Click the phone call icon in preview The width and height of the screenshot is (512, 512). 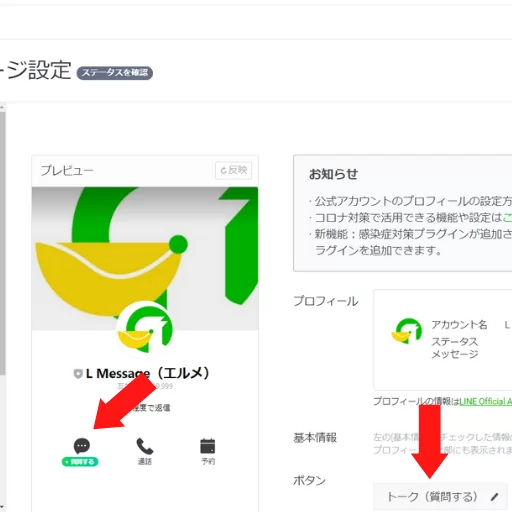pos(145,446)
